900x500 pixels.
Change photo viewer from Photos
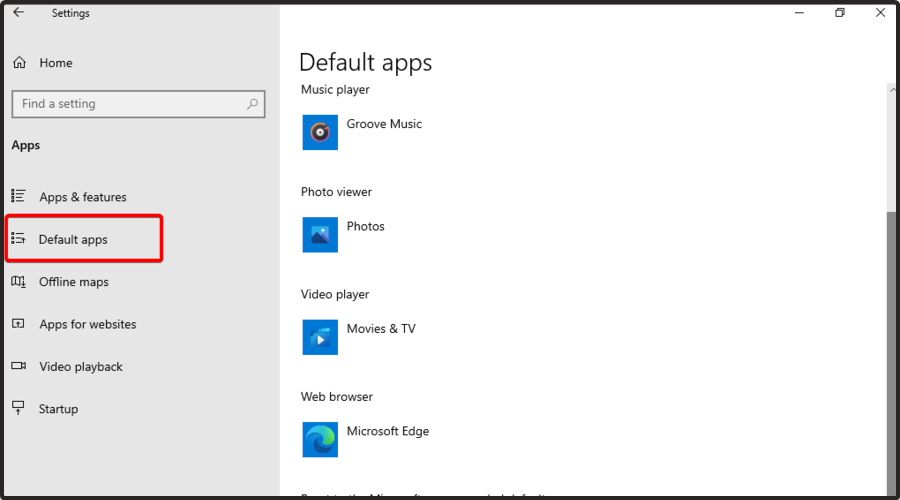366,226
